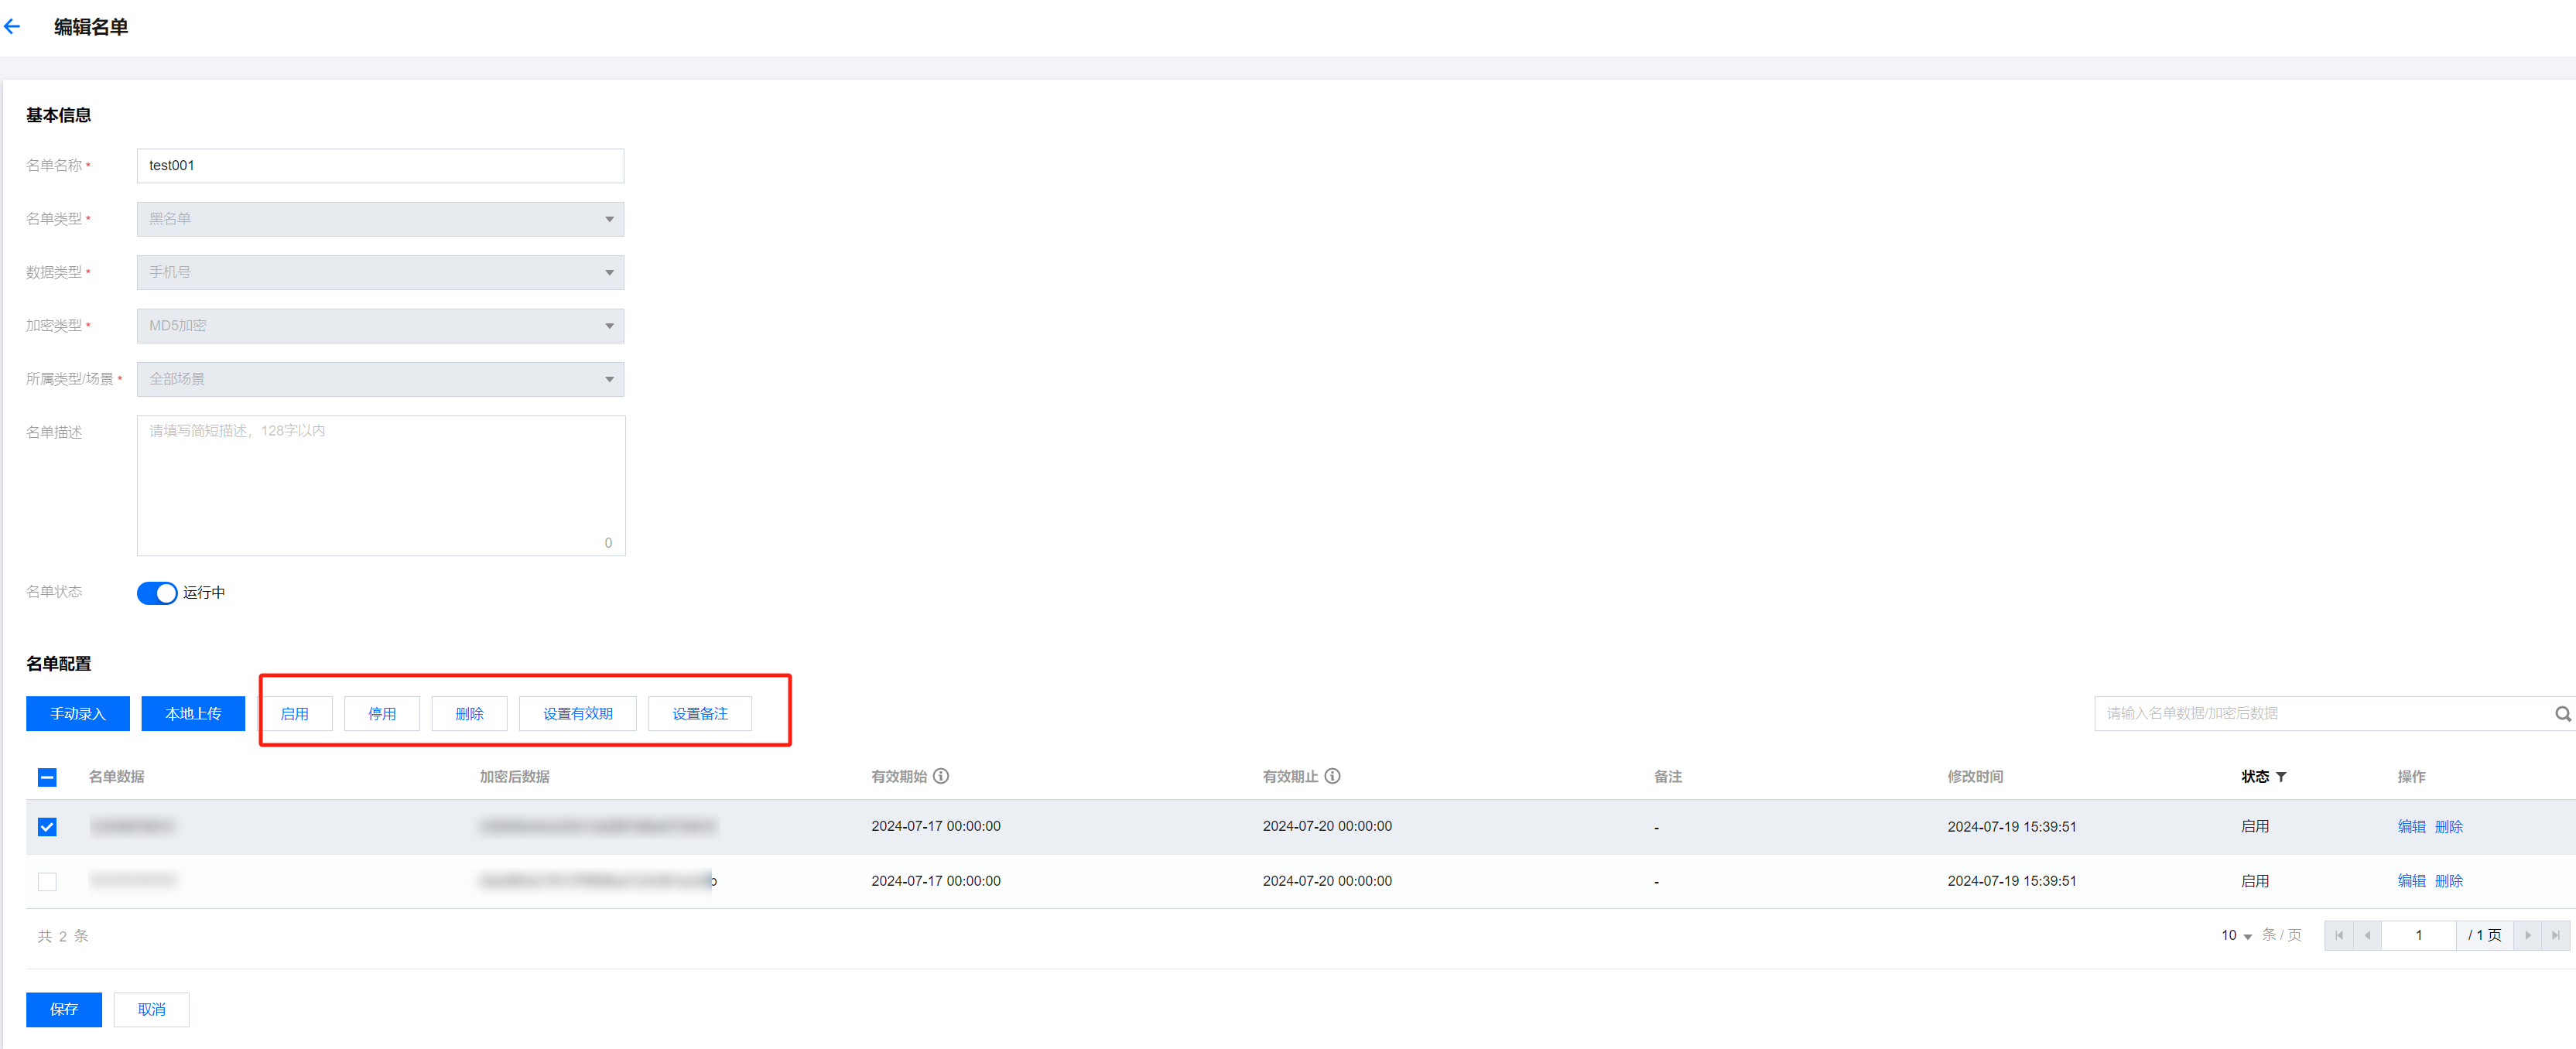Click the 保存 button
The height and width of the screenshot is (1049, 2576).
(x=64, y=1009)
